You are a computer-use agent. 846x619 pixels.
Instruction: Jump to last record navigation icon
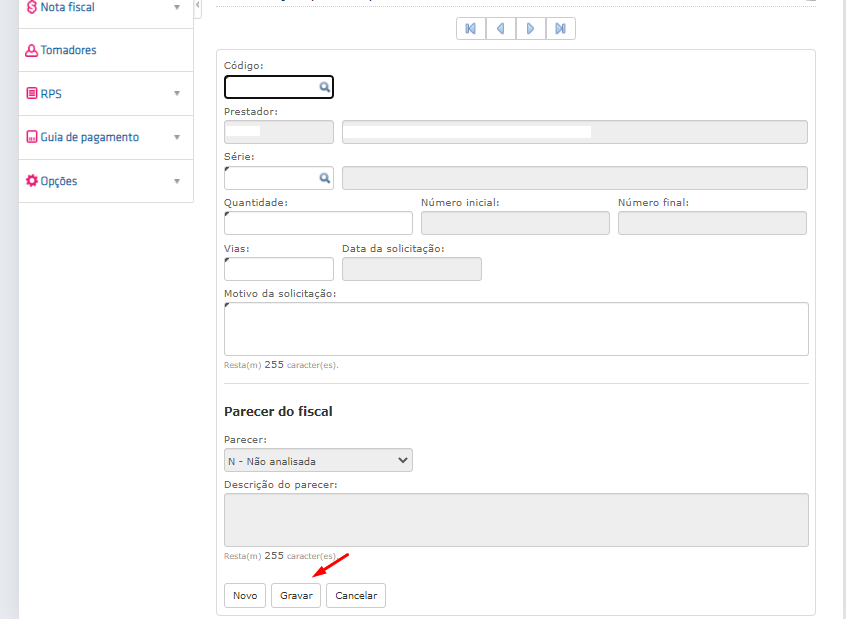click(x=561, y=29)
